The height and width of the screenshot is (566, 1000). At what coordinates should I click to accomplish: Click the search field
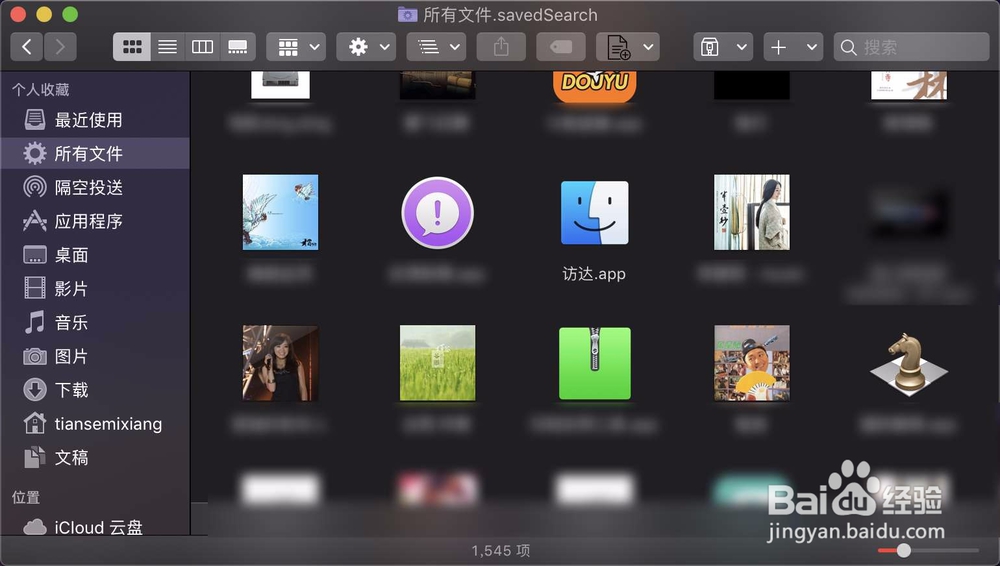point(911,47)
